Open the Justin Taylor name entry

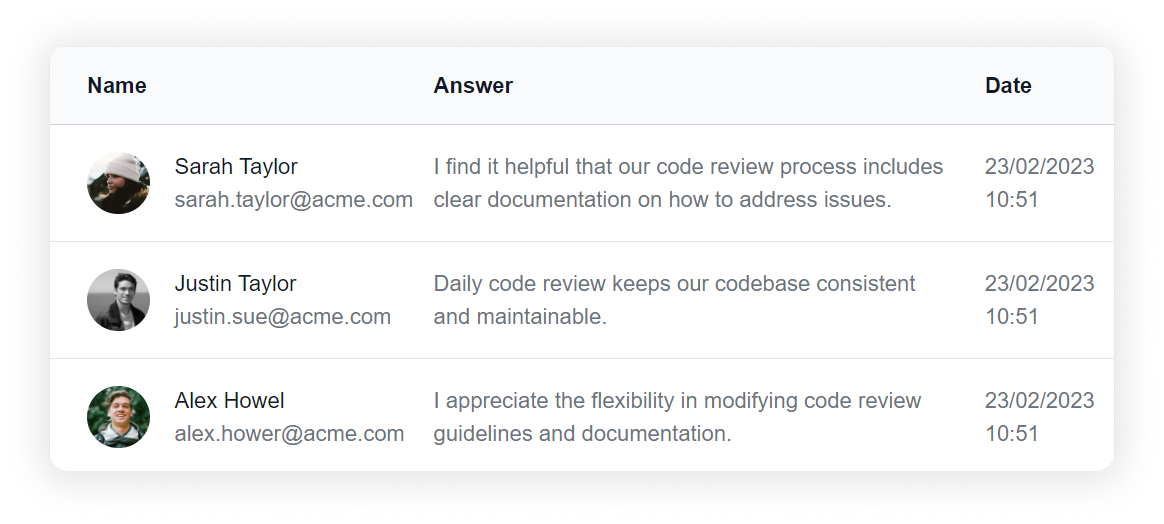pos(235,284)
